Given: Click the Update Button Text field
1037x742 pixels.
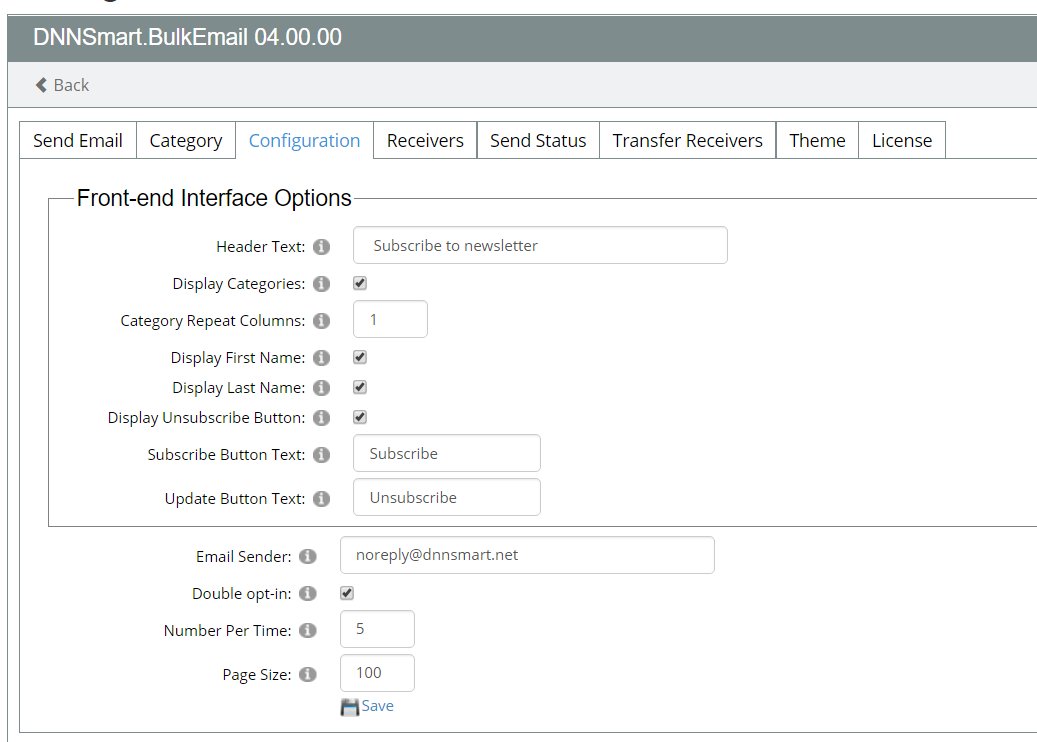Looking at the screenshot, I should pyautogui.click(x=447, y=497).
